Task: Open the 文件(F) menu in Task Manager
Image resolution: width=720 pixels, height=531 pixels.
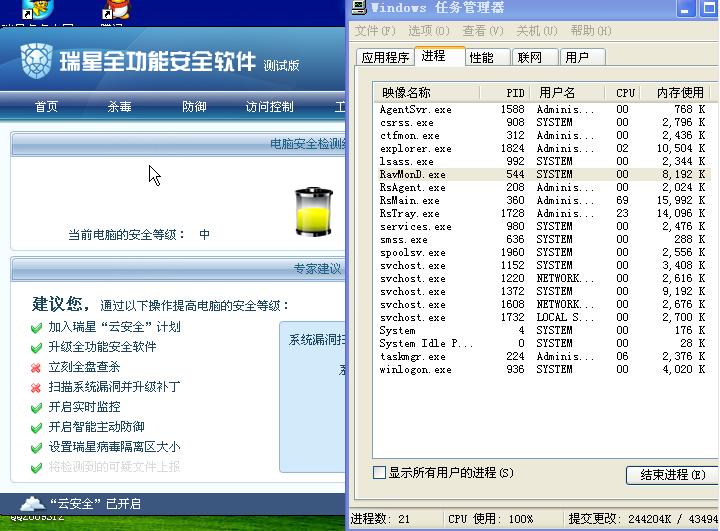Action: coord(375,31)
